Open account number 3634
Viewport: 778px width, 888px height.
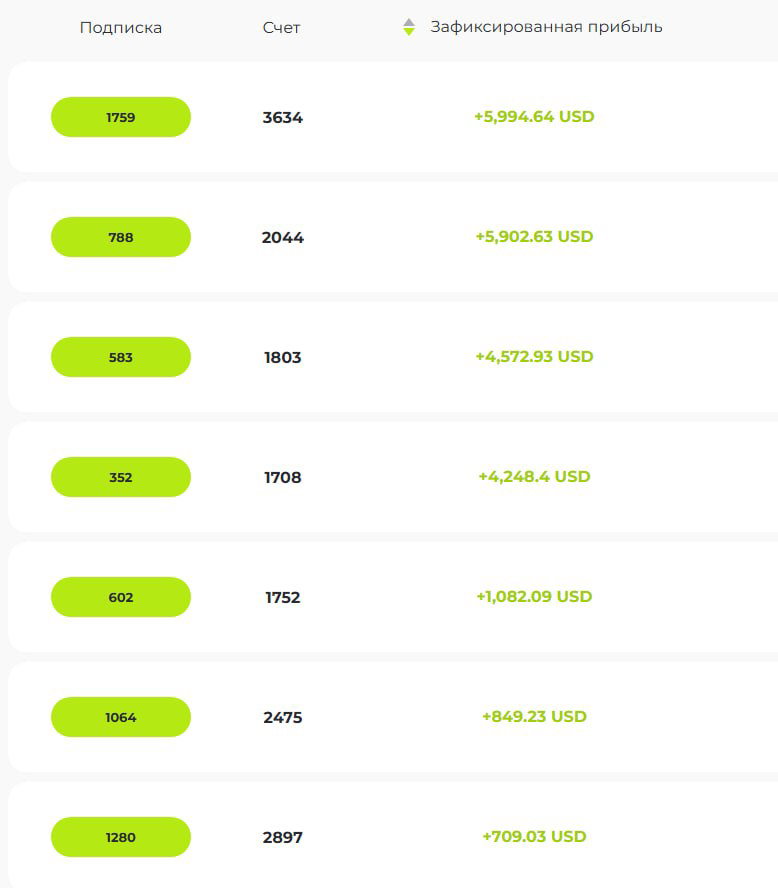[x=283, y=117]
